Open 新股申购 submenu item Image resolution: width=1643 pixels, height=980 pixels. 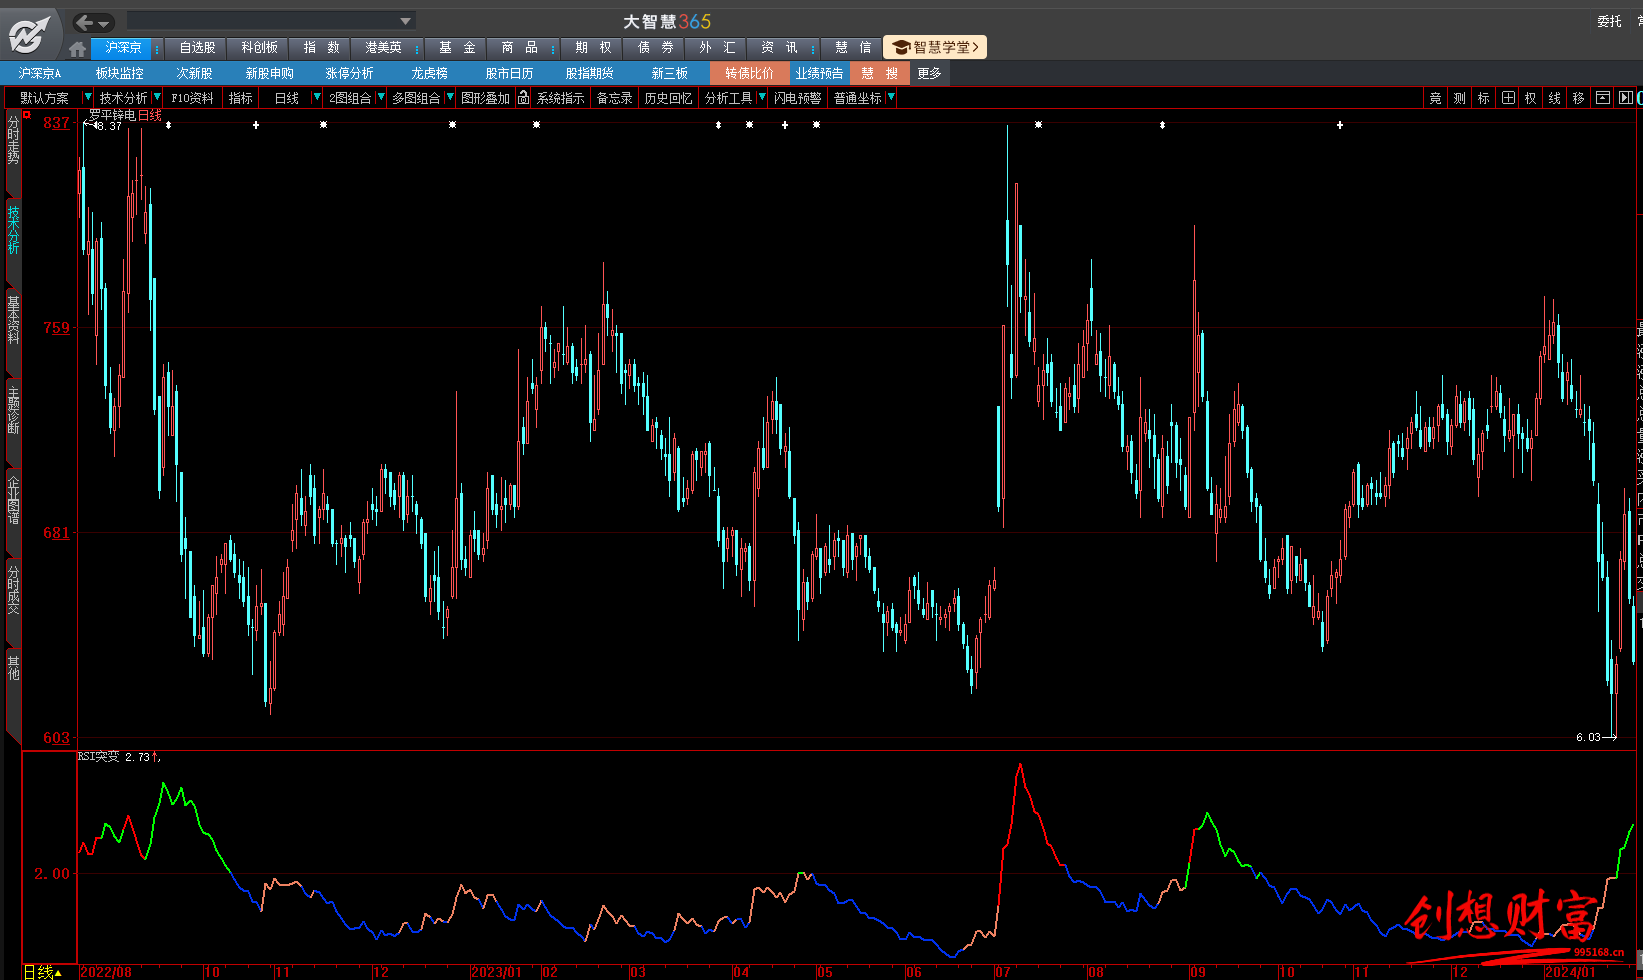(269, 73)
